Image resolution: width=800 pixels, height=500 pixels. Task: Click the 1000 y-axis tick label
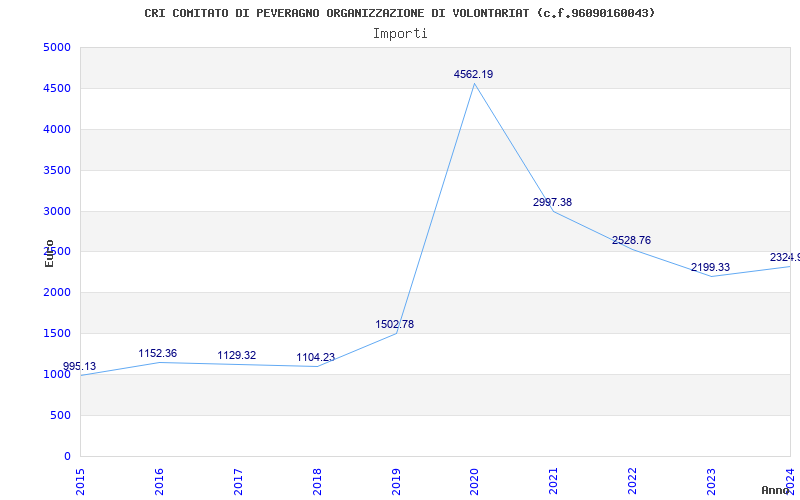point(57,374)
